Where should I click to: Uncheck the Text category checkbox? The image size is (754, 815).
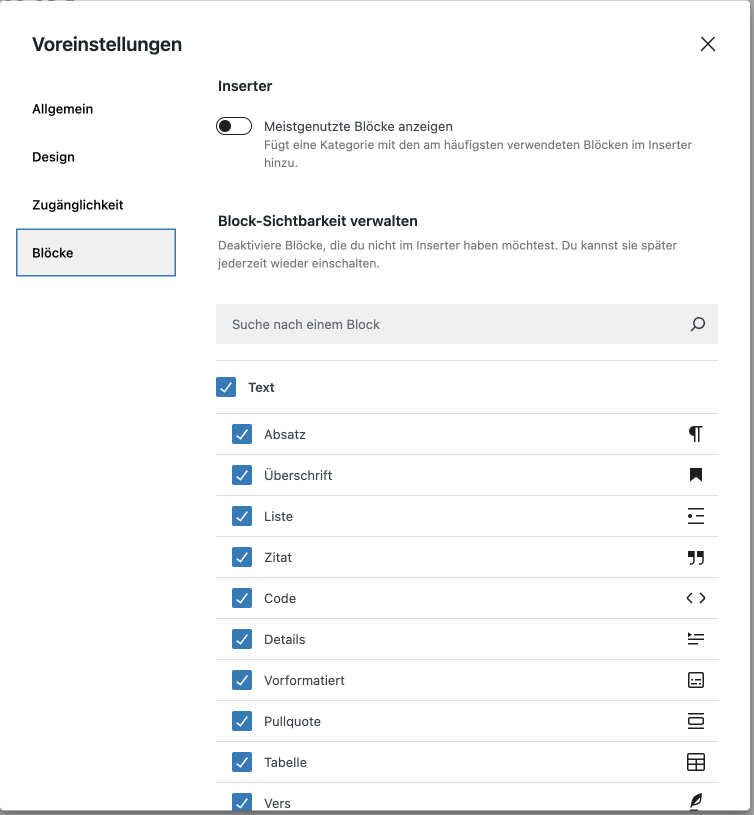point(226,387)
